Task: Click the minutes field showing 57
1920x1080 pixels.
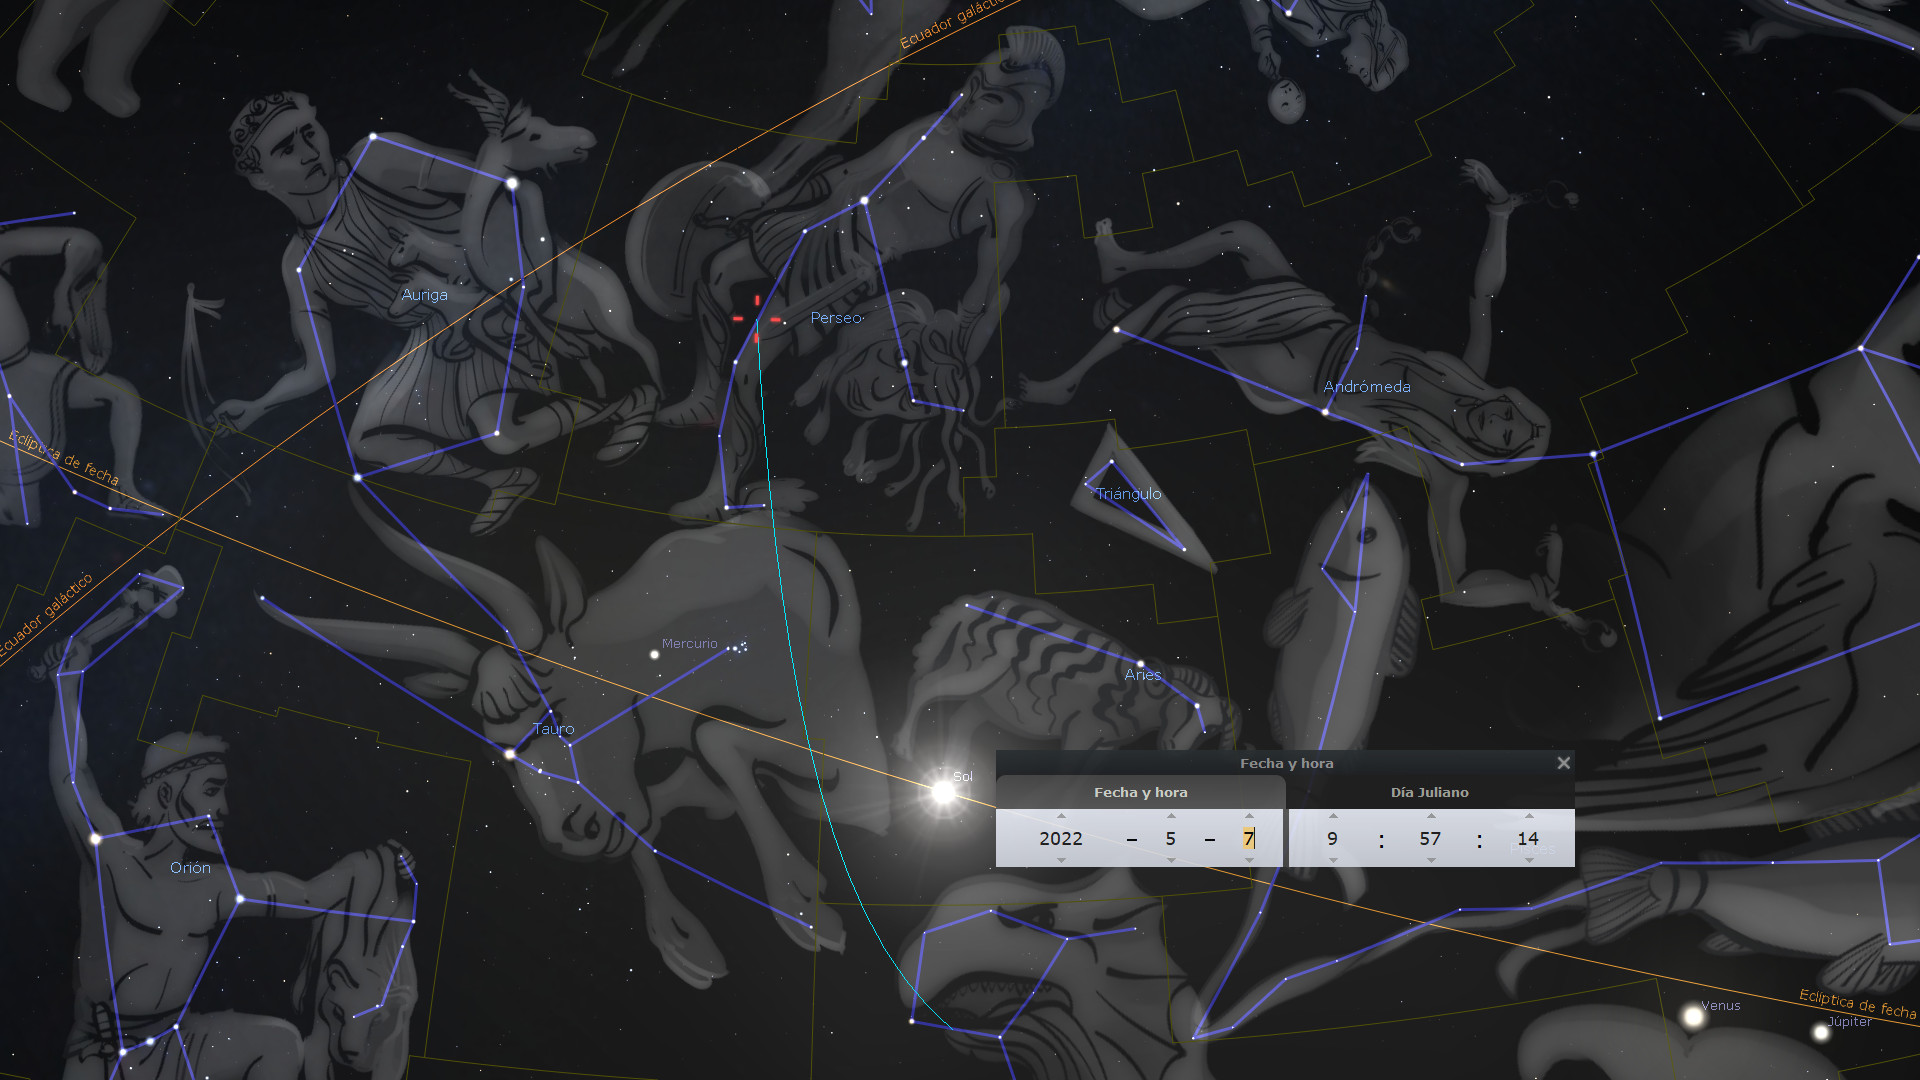Action: [x=1431, y=839]
